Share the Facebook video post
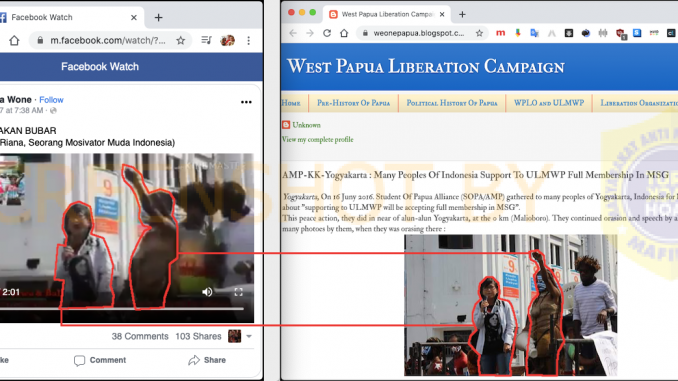Viewport: 678px width, 381px height. point(207,360)
